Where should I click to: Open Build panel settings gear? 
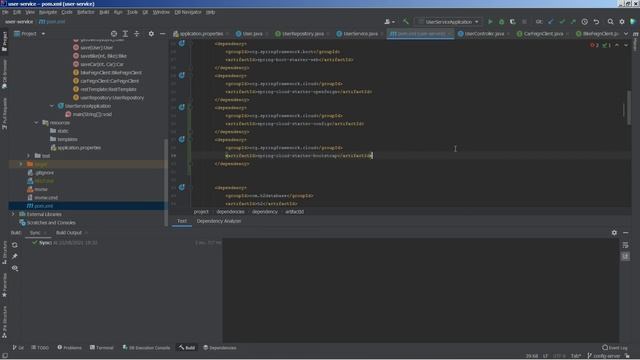614,233
